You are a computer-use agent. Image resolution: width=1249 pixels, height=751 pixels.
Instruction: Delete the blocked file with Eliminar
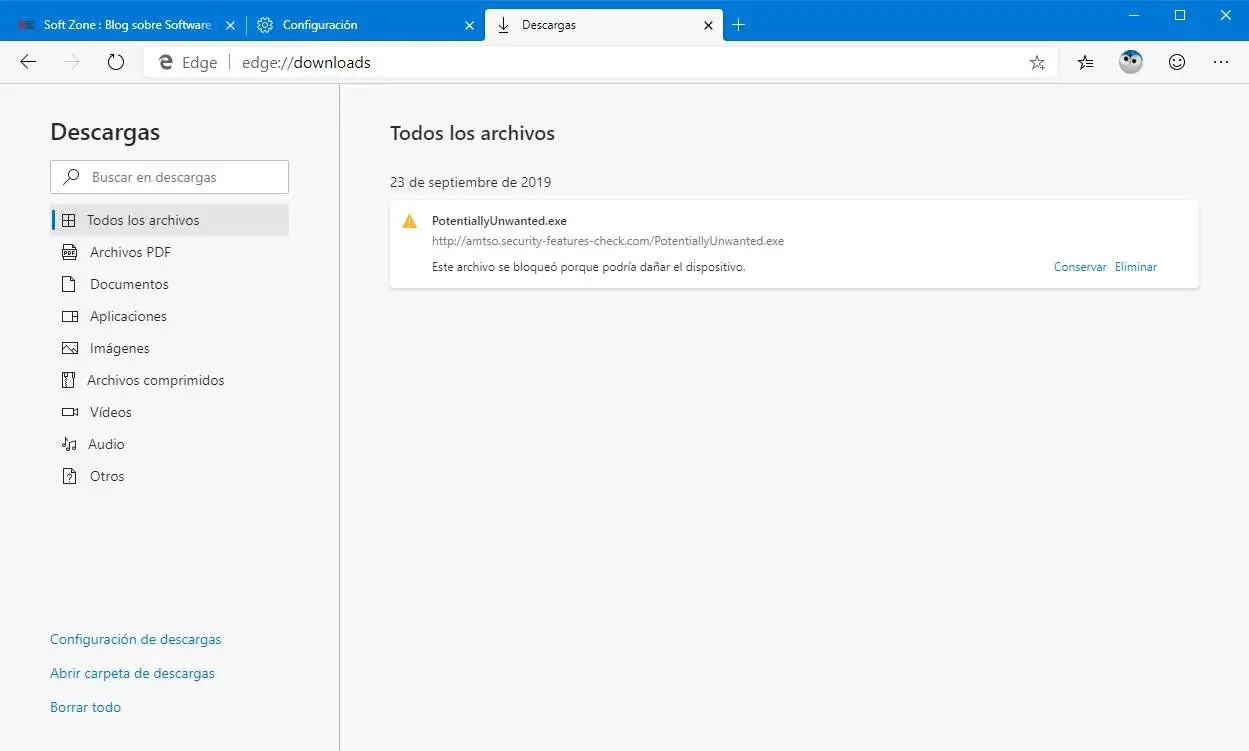pos(1136,267)
